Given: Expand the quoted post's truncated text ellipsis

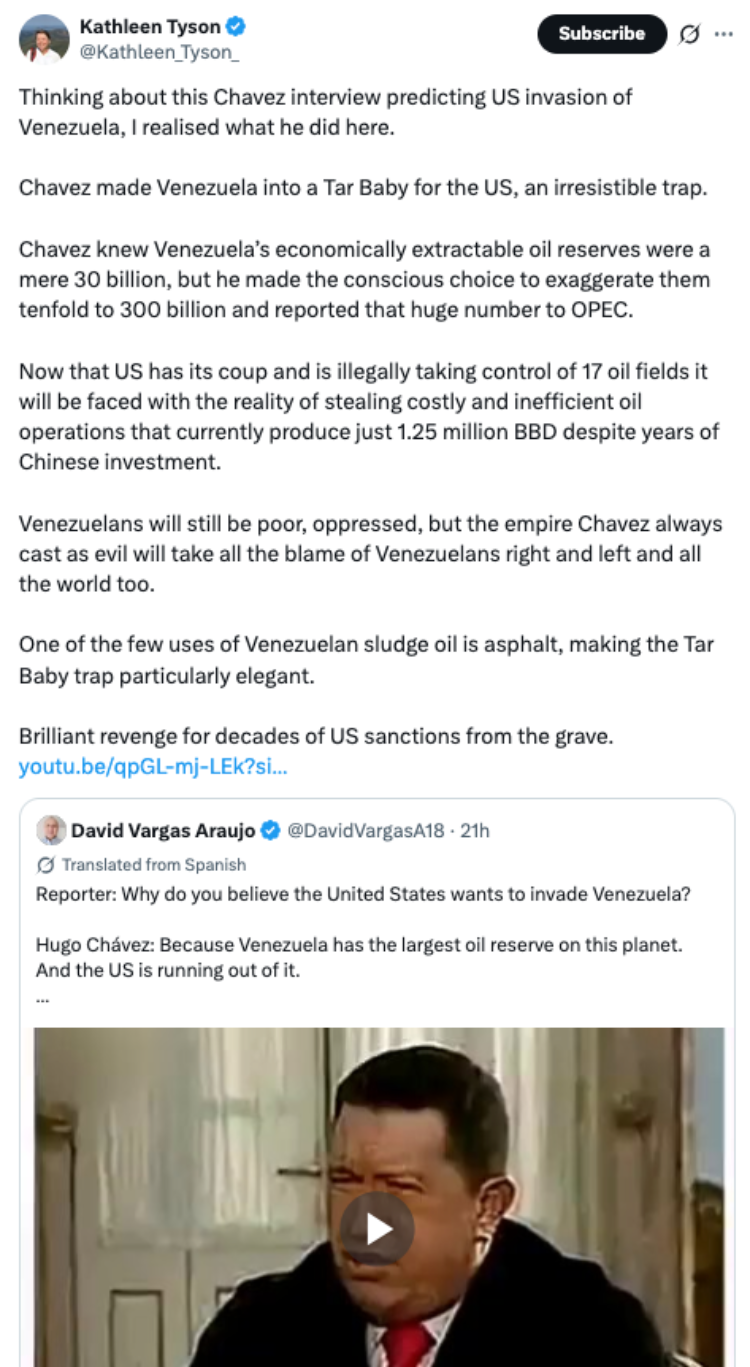Looking at the screenshot, I should point(42,997).
